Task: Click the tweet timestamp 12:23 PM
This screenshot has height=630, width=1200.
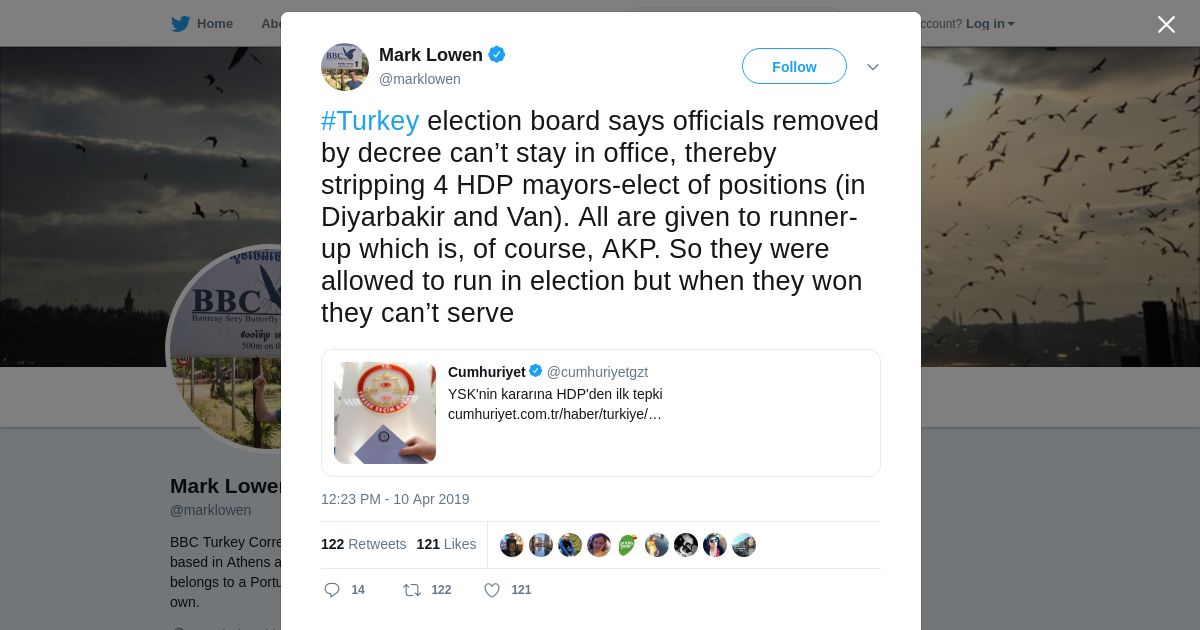Action: pos(395,499)
